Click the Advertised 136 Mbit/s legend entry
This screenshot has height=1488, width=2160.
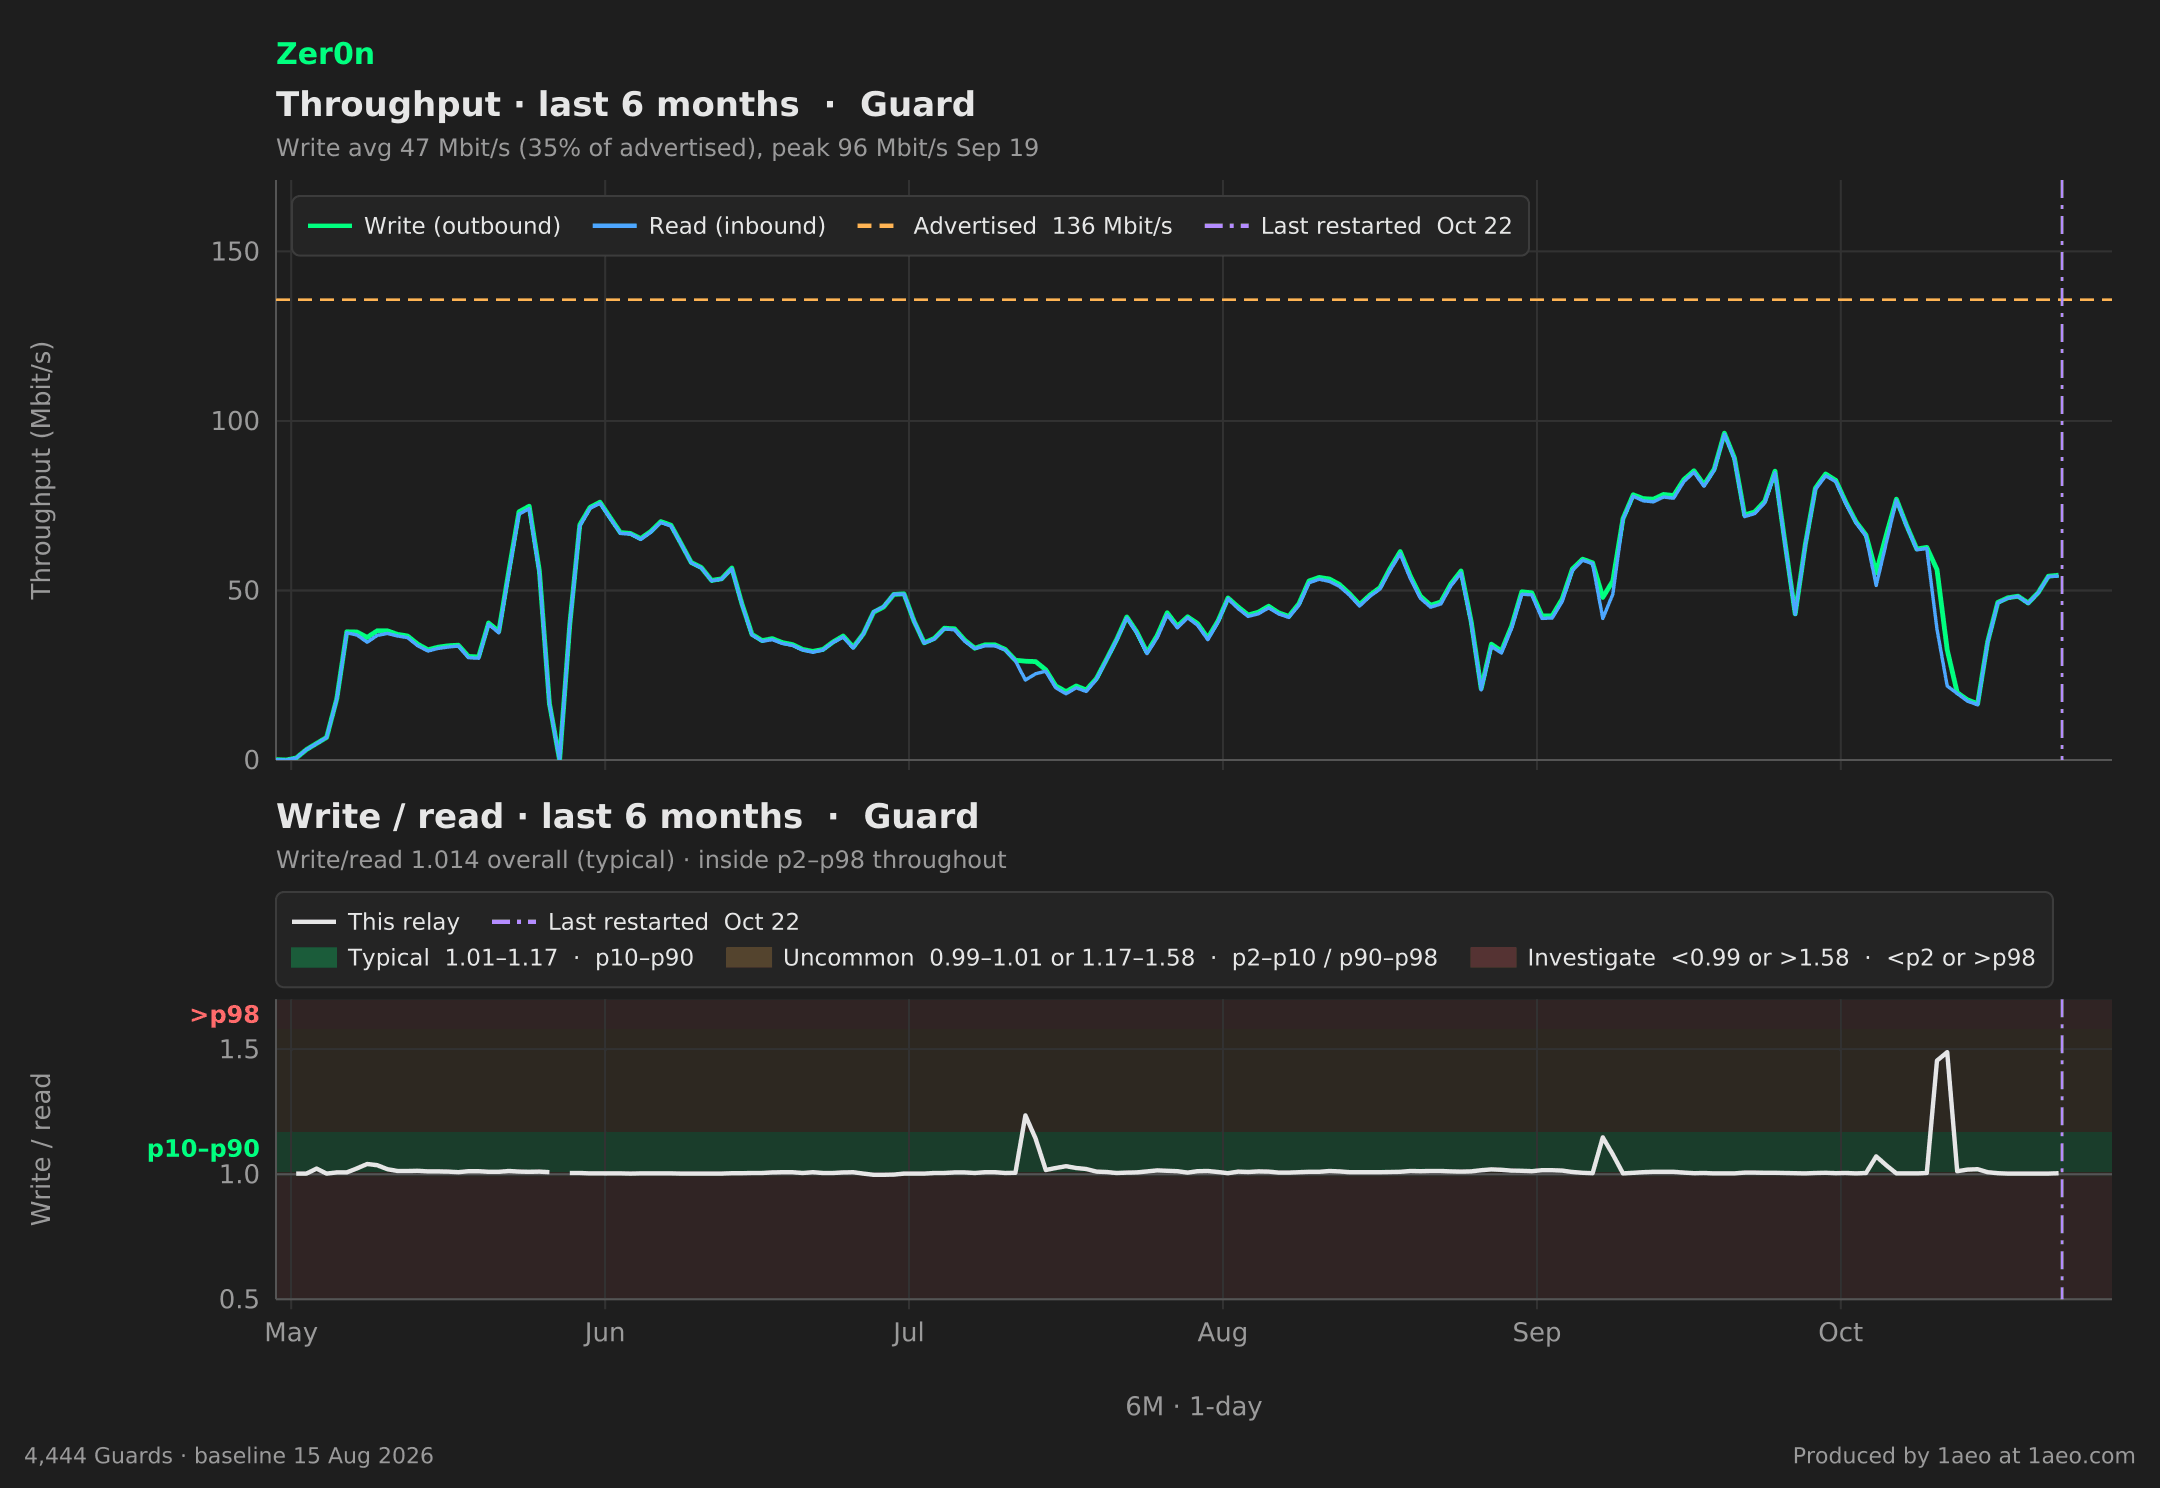[x=1014, y=226]
